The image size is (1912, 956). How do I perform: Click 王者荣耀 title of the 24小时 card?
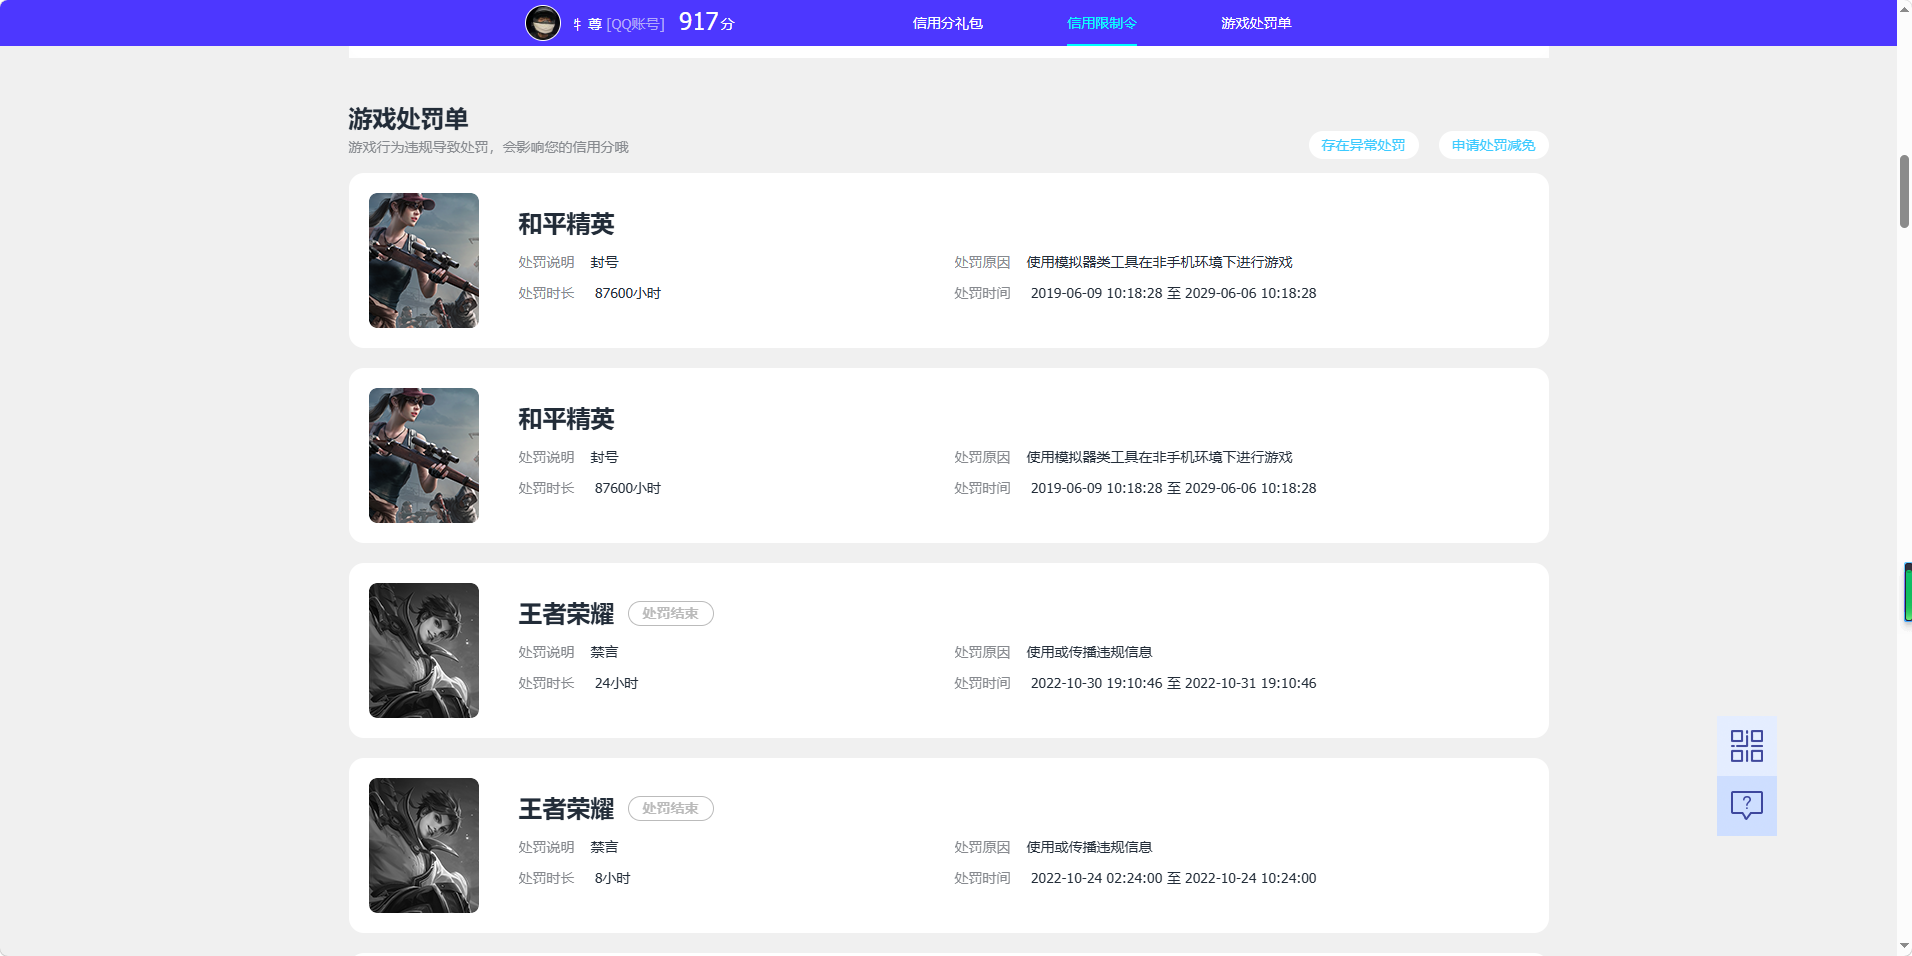[566, 614]
